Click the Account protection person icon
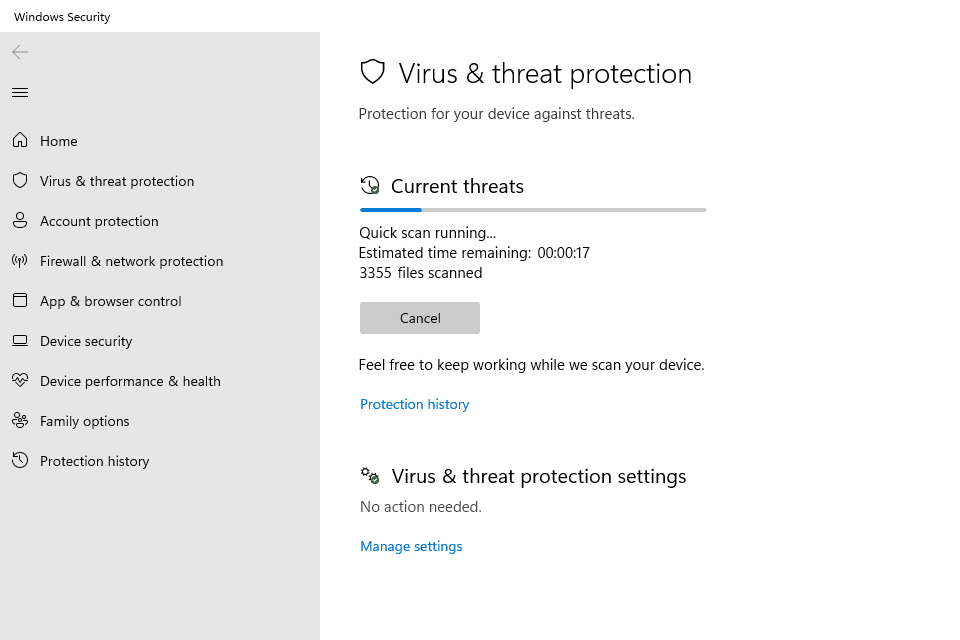Image resolution: width=960 pixels, height=640 pixels. coord(20,221)
